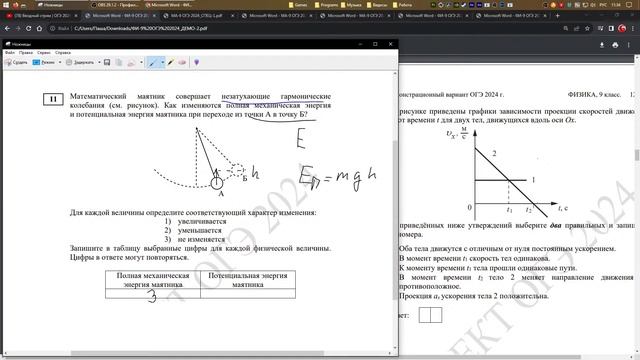
Task: Click the Создать new snip button
Action: (x=16, y=62)
